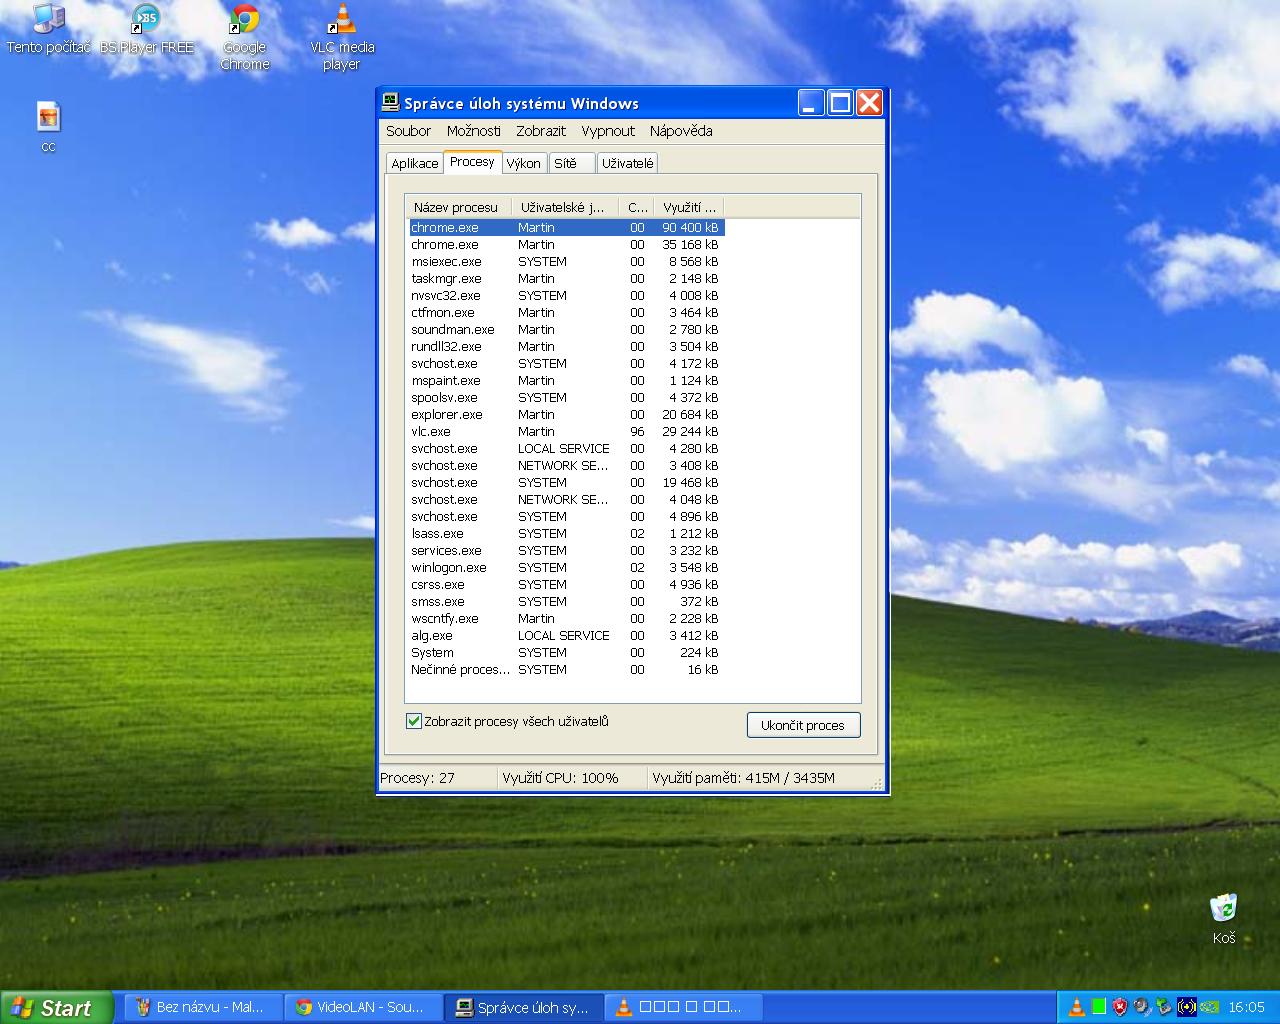1280x1024 pixels.
Task: Sort by Uživatelské jméno column header
Action: tap(564, 207)
